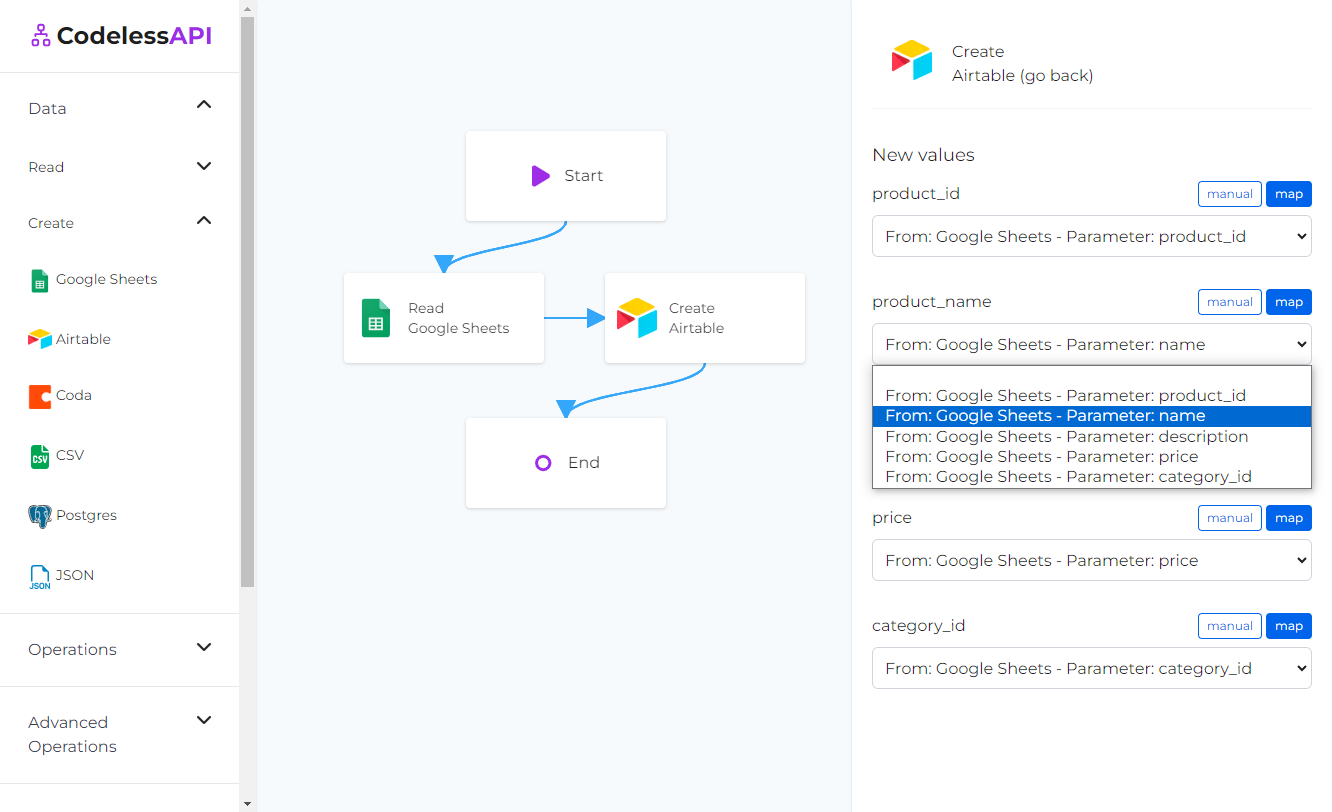Select CSV under Create
1332x812 pixels.
[70, 456]
